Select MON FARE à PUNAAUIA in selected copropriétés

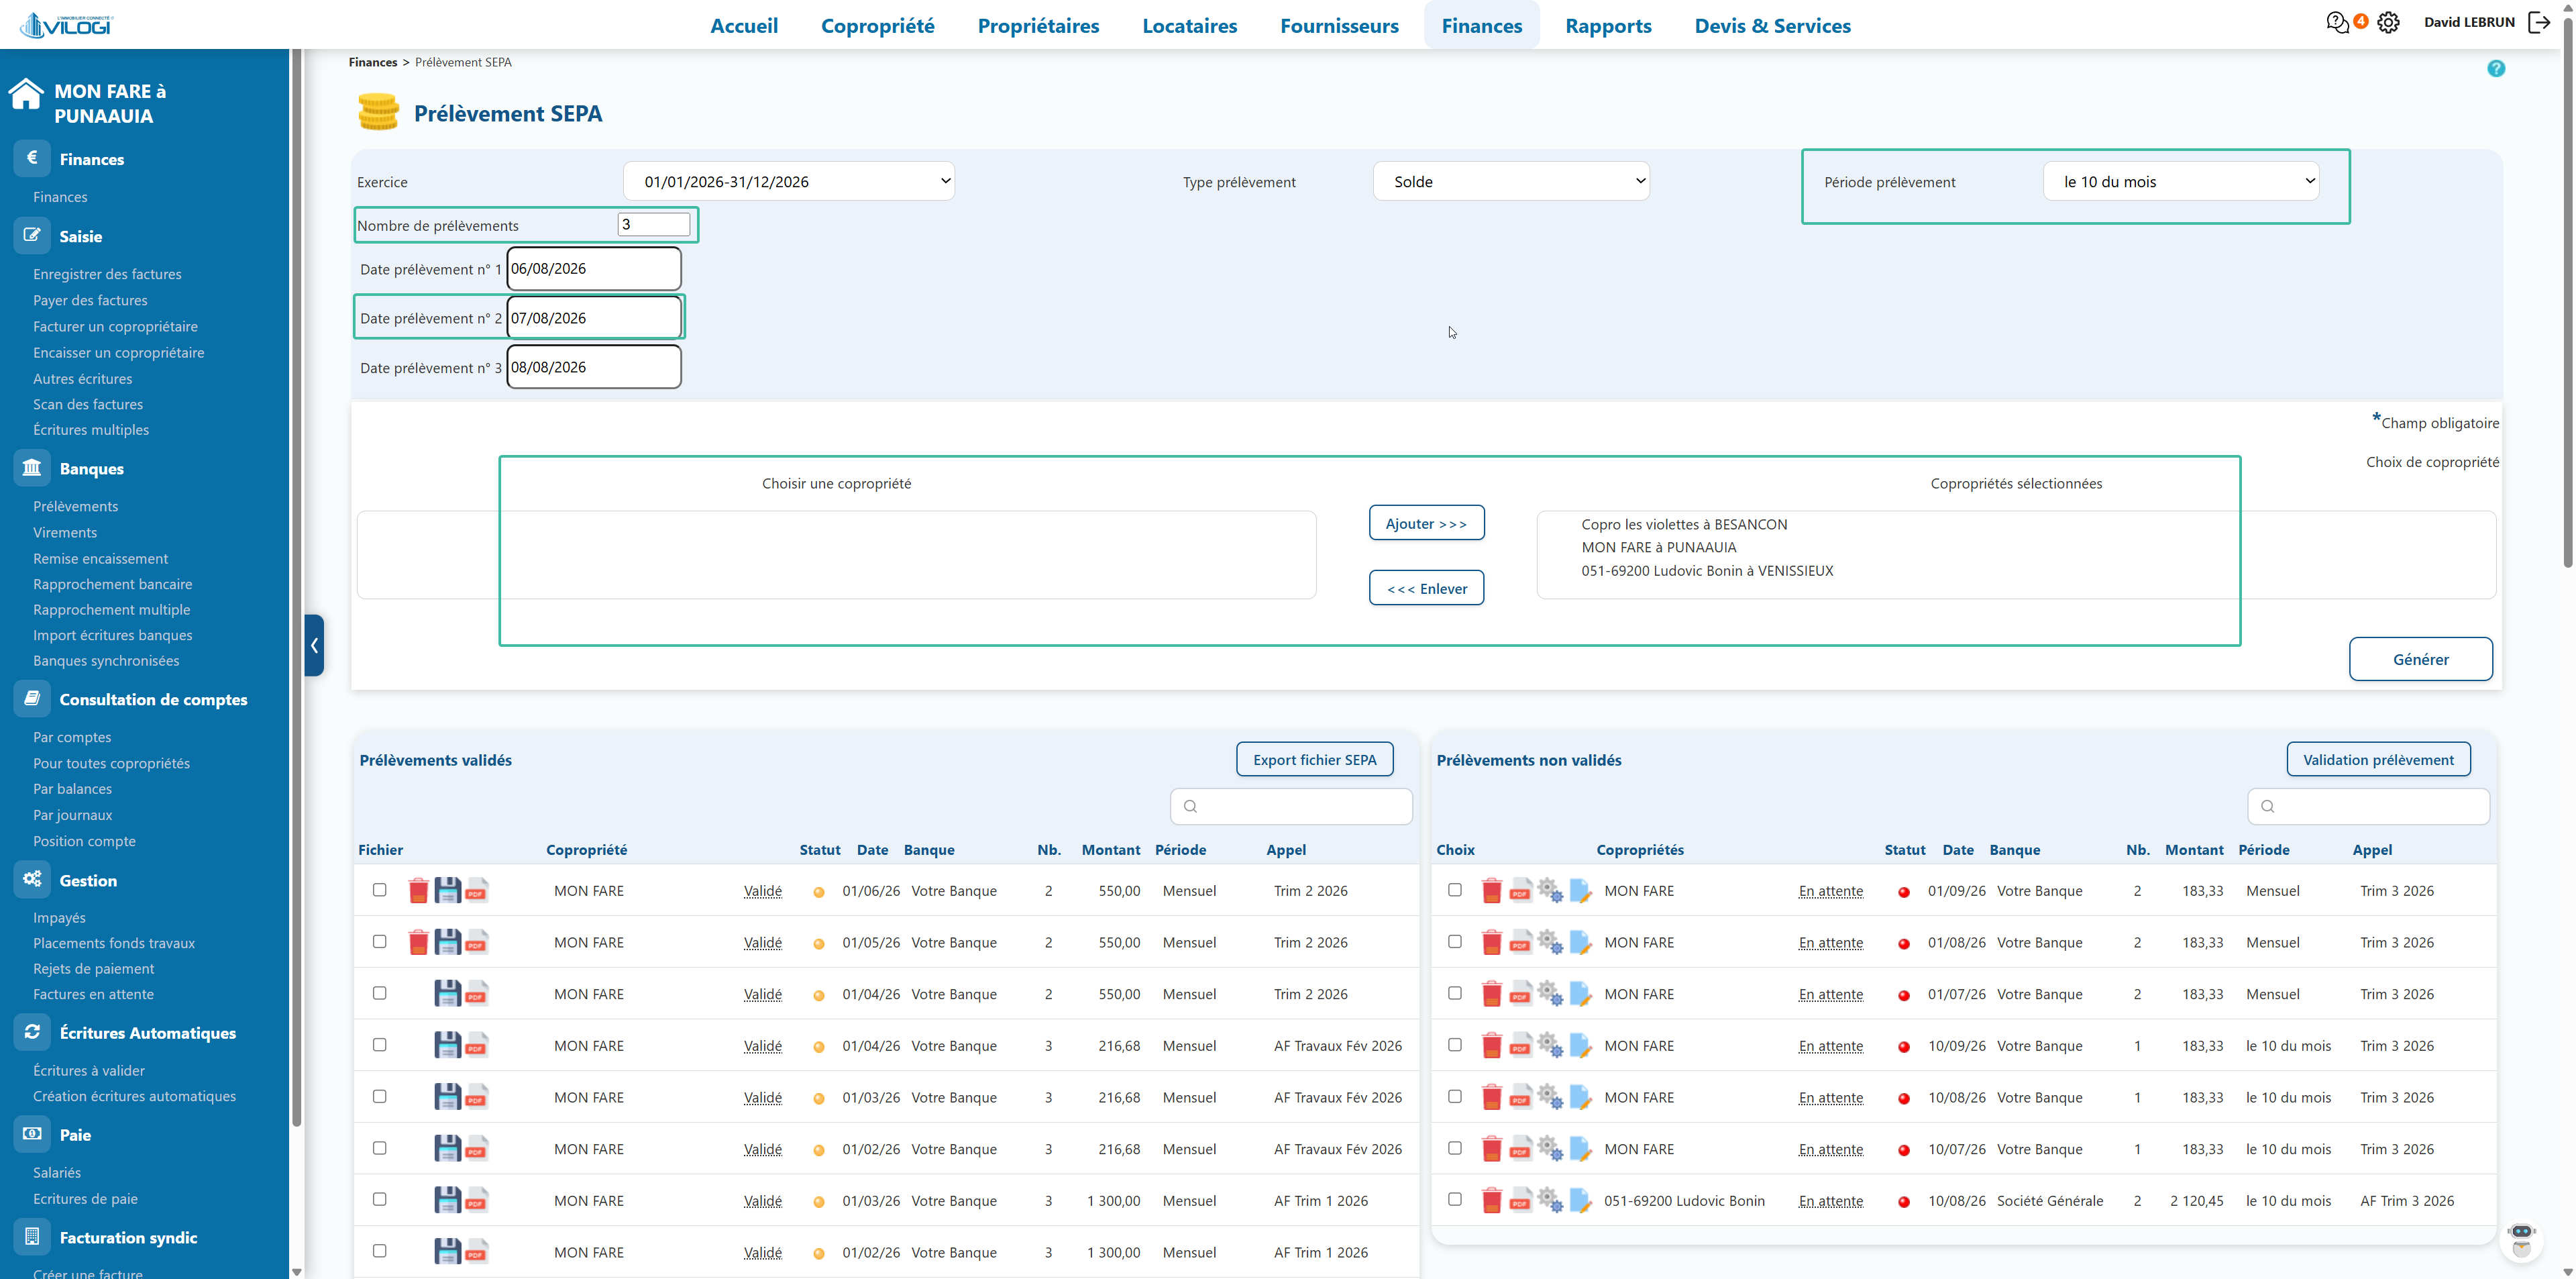[1659, 547]
